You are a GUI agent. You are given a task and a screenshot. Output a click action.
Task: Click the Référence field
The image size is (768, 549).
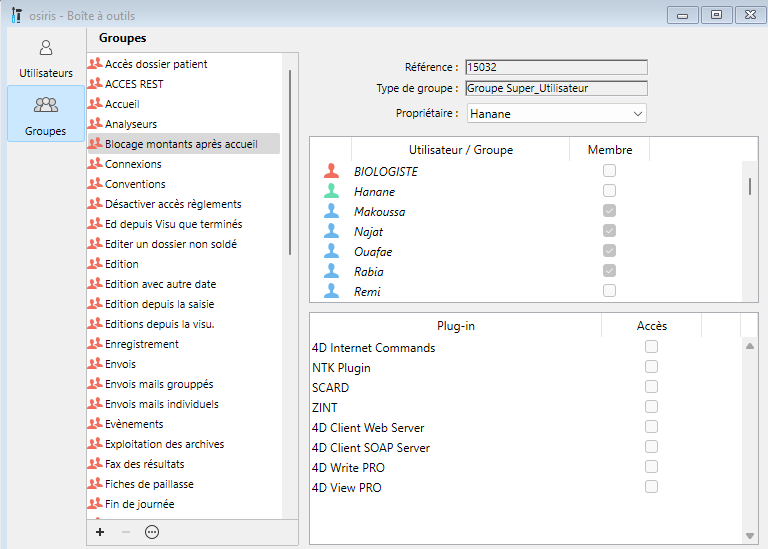[556, 68]
